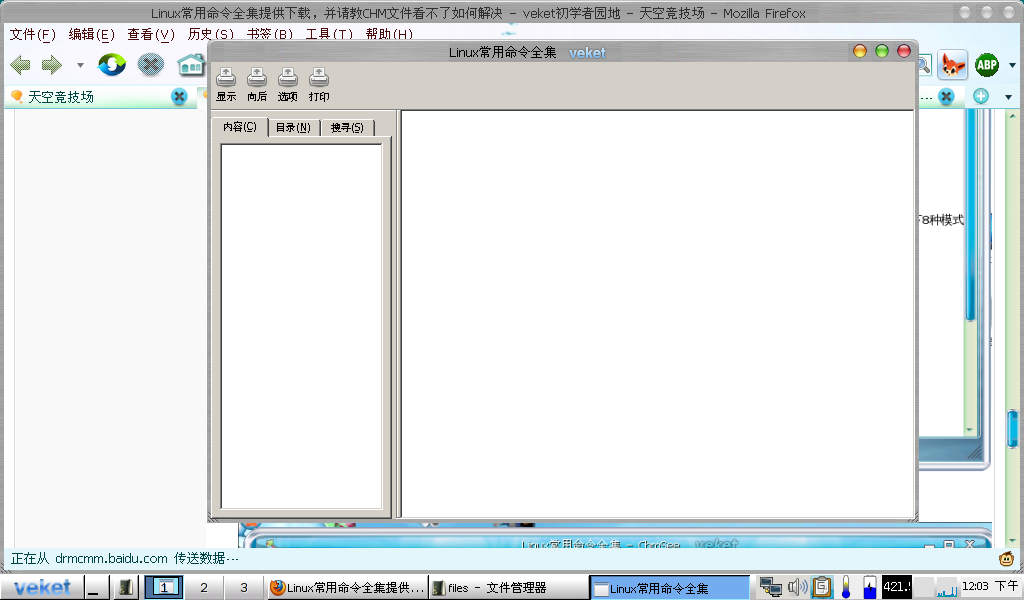Click the volume speaker tray icon

(x=797, y=587)
